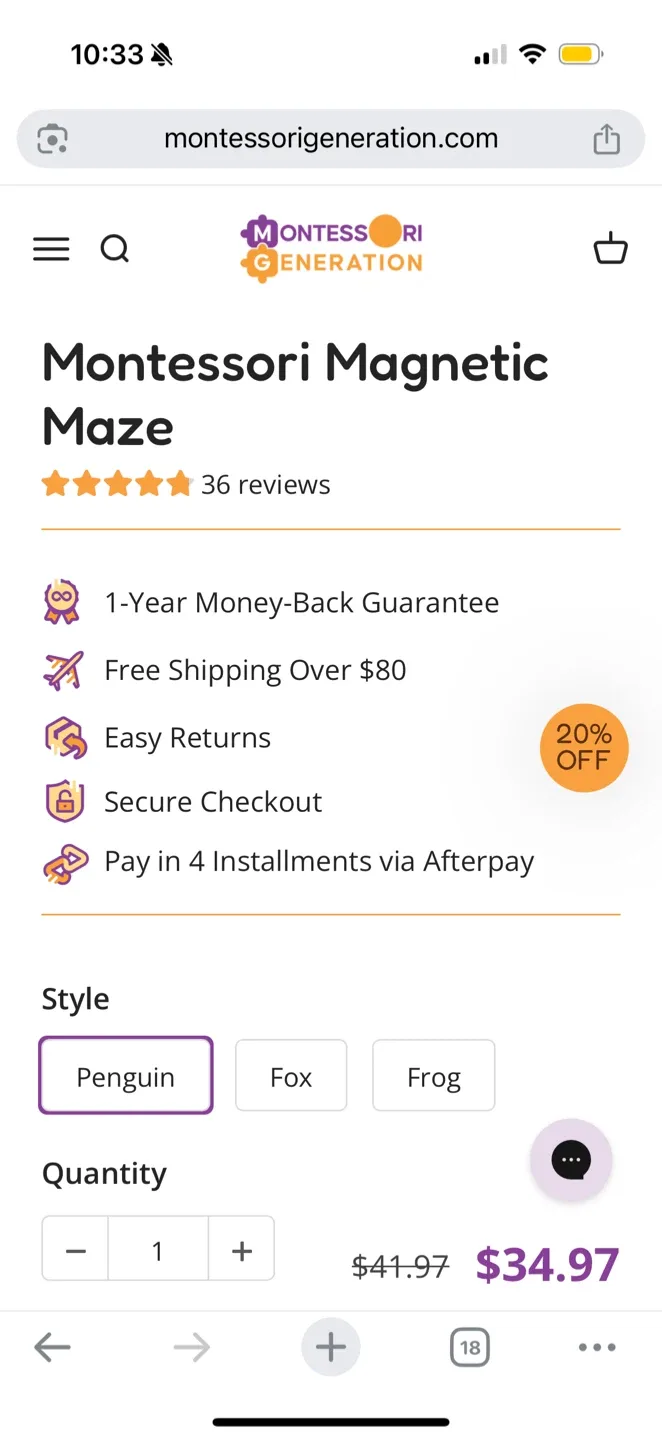Choose the Fox style option
This screenshot has width=662, height=1440.
click(x=291, y=1076)
